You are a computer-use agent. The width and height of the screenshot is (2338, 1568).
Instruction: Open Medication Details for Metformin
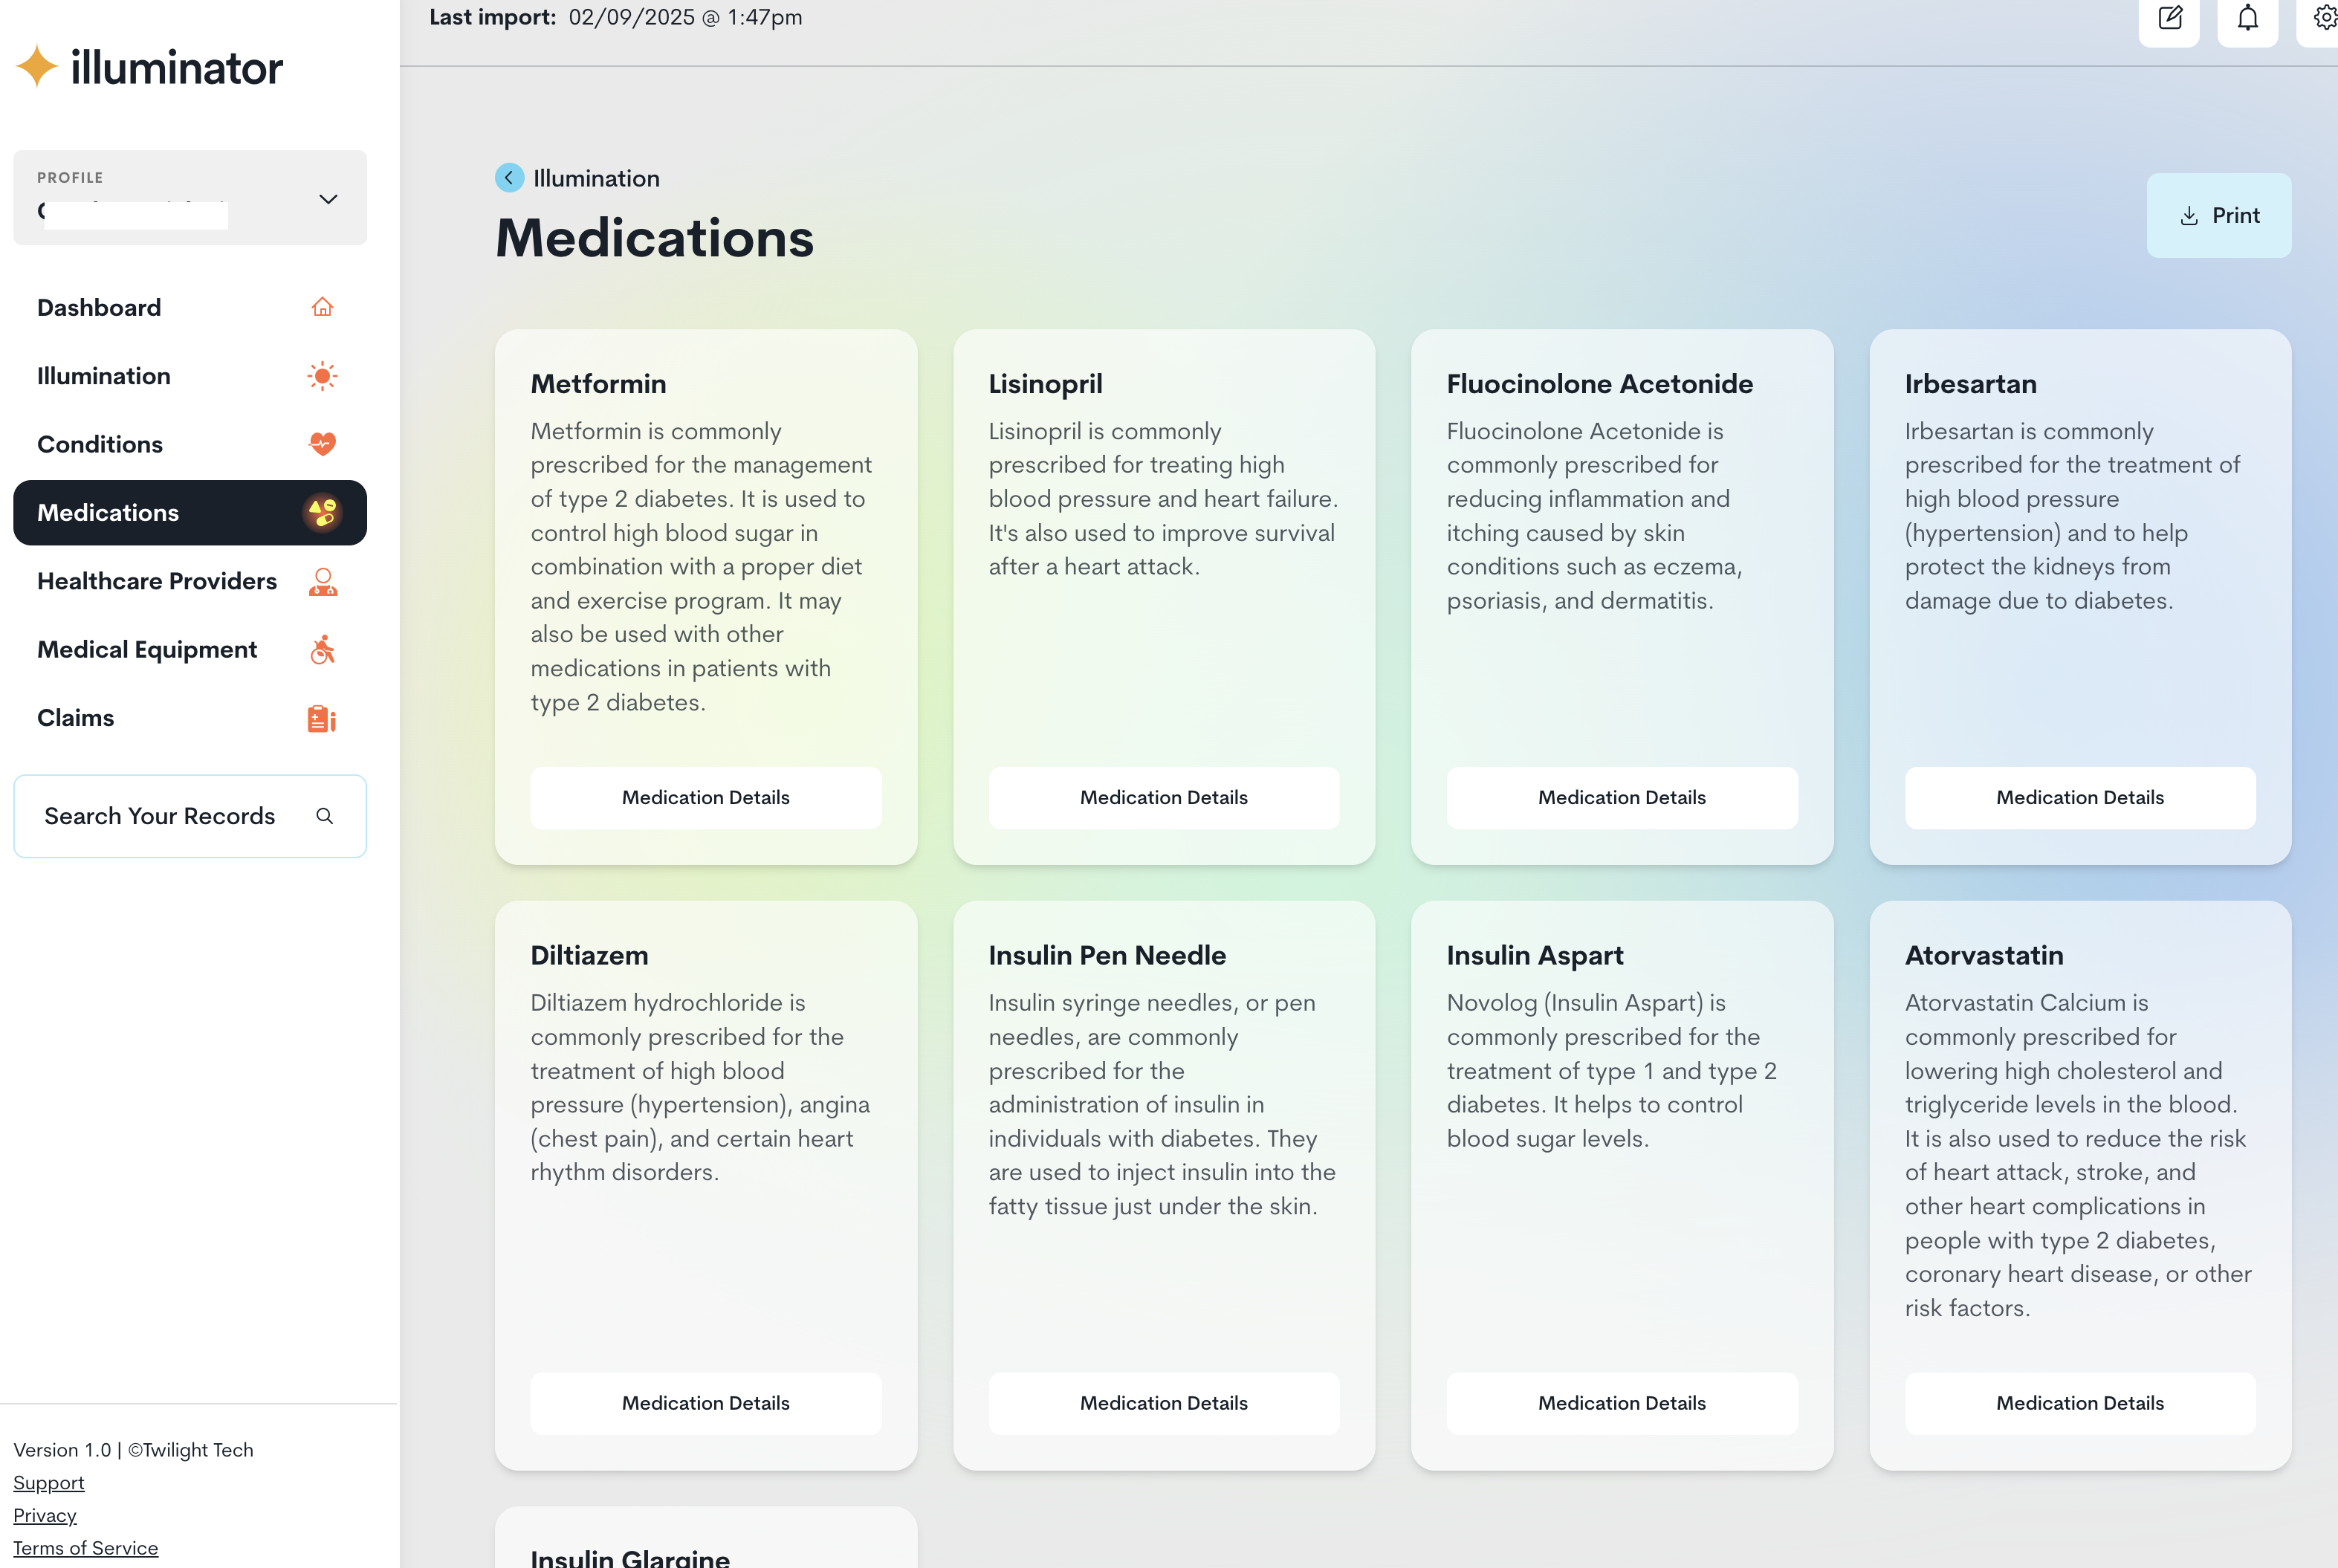(x=705, y=798)
